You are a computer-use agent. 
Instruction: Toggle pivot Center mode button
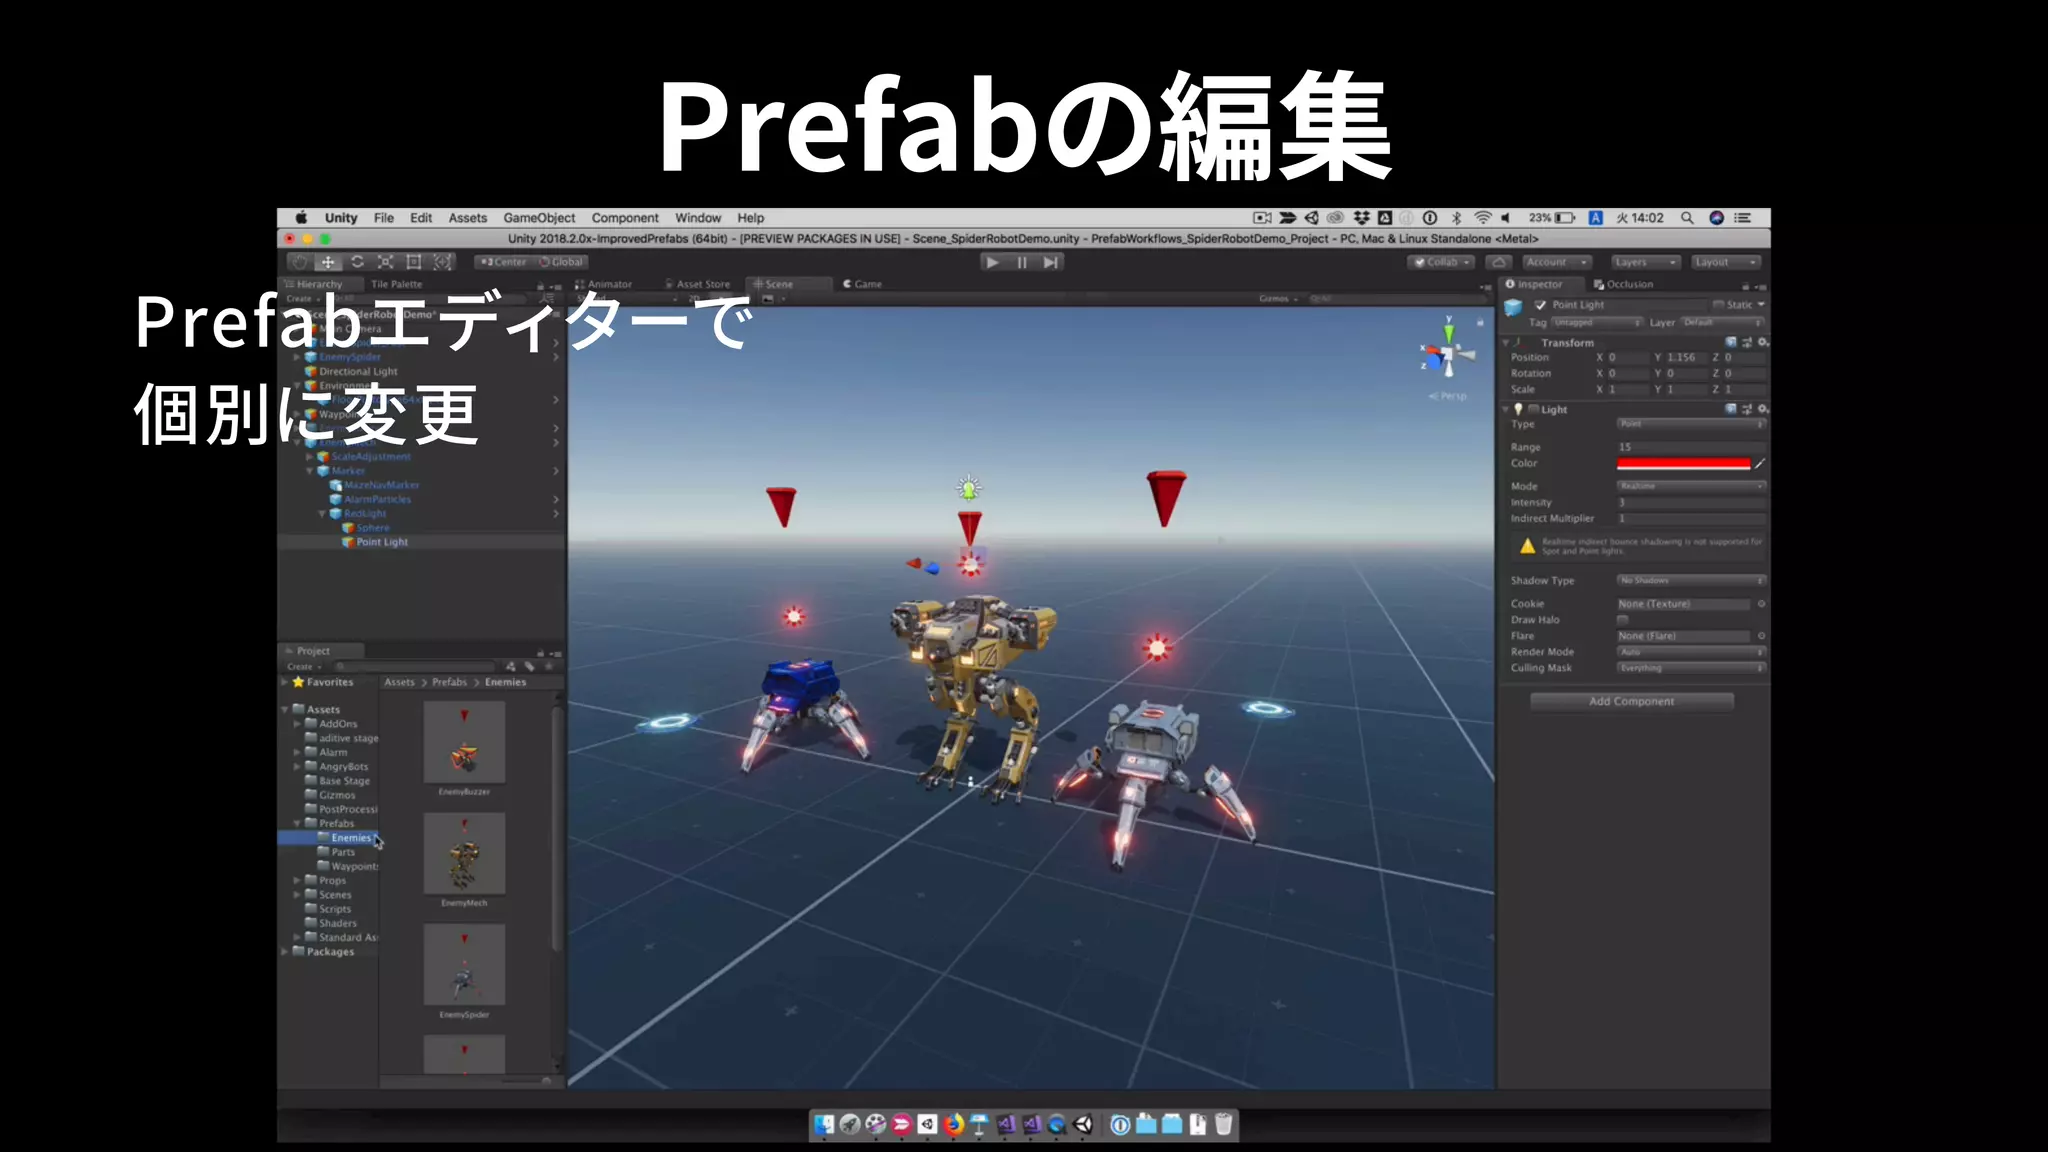point(503,262)
